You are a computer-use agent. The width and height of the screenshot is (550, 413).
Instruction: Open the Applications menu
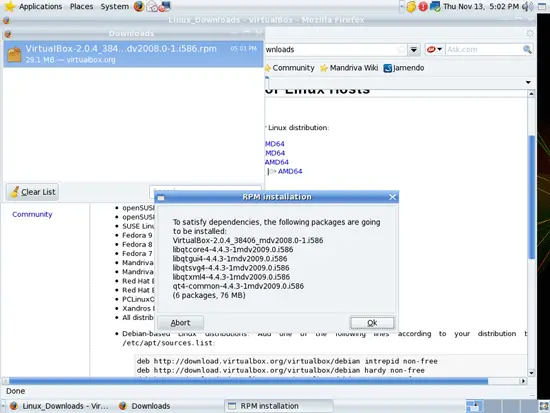pos(40,6)
